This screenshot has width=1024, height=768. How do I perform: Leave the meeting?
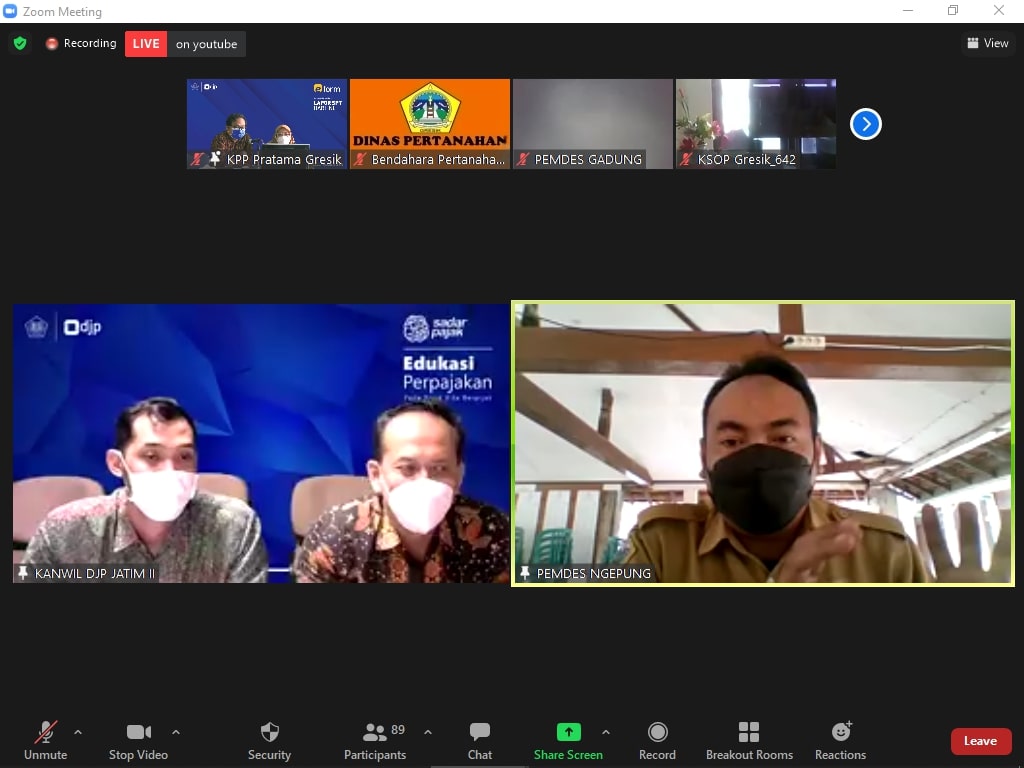click(980, 741)
